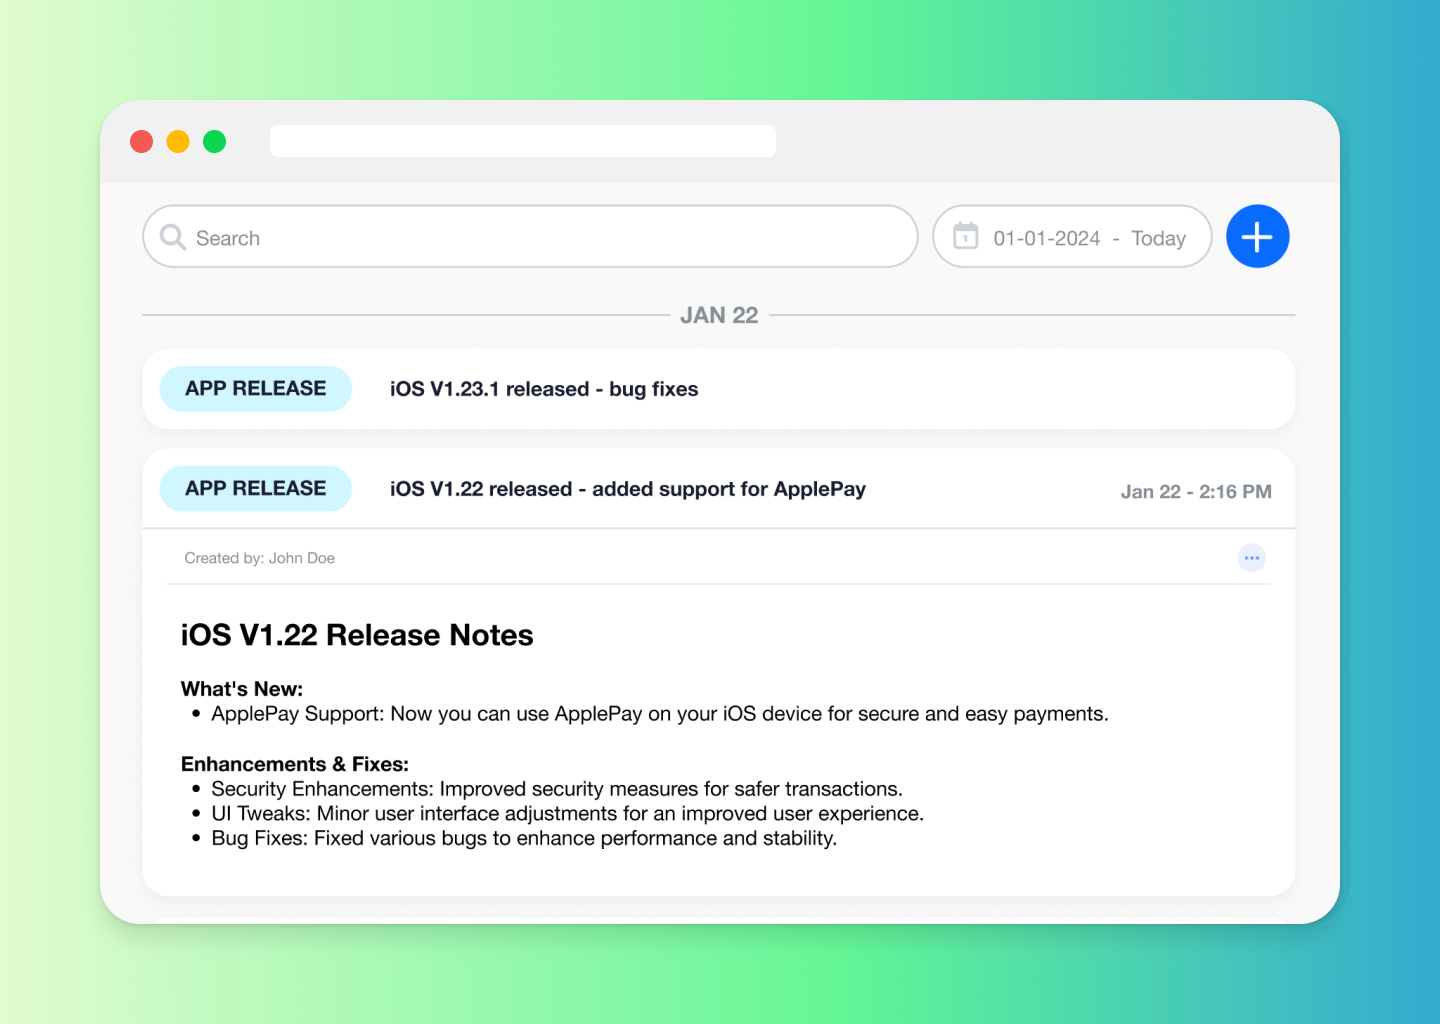
Task: Click the green maximize window button
Action: point(214,141)
